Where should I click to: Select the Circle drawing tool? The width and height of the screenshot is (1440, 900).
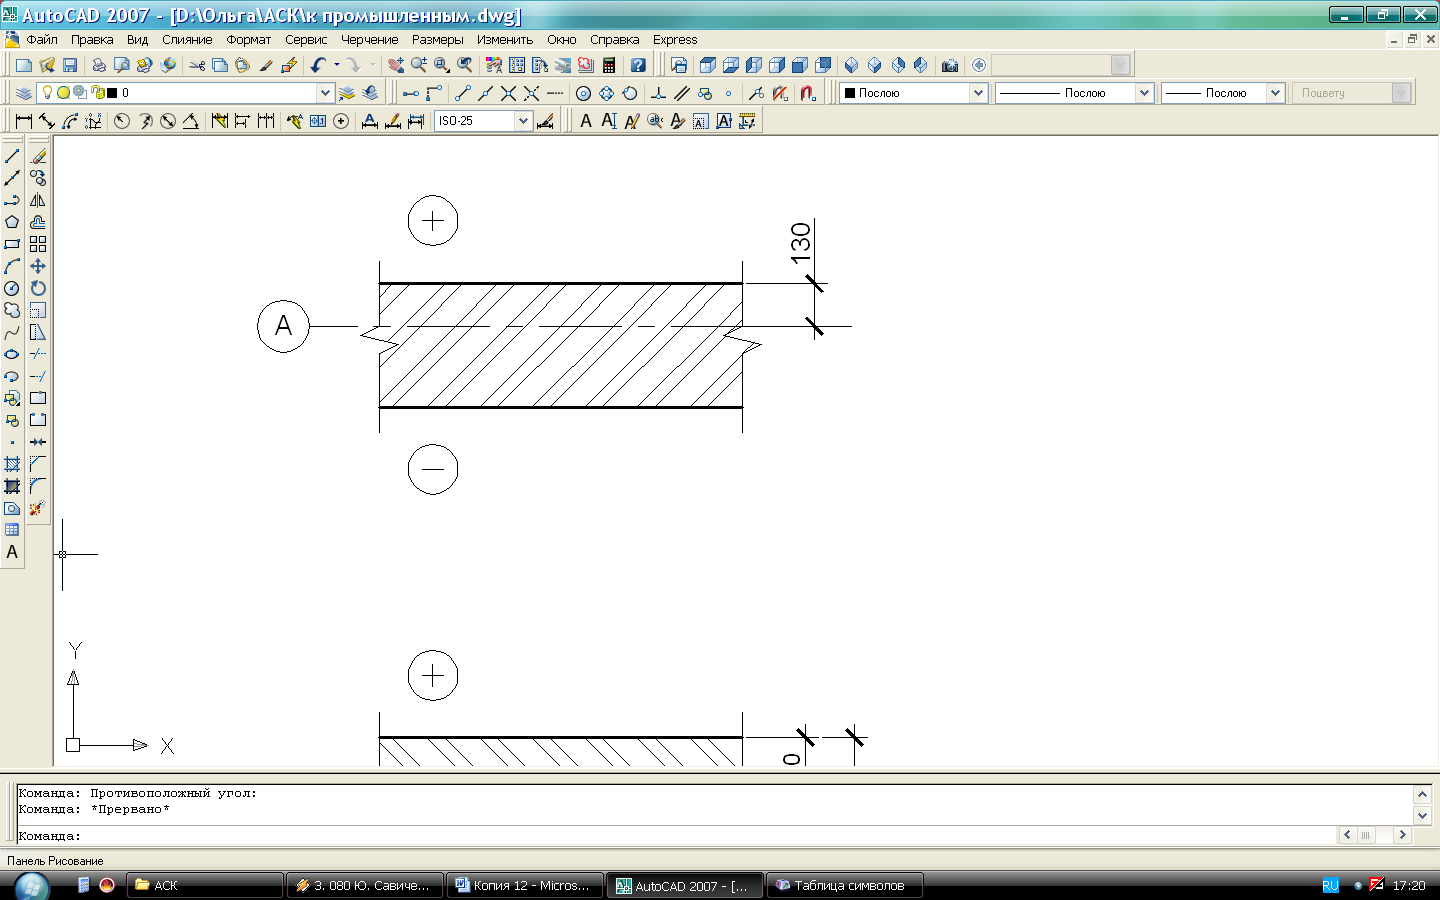click(x=12, y=288)
